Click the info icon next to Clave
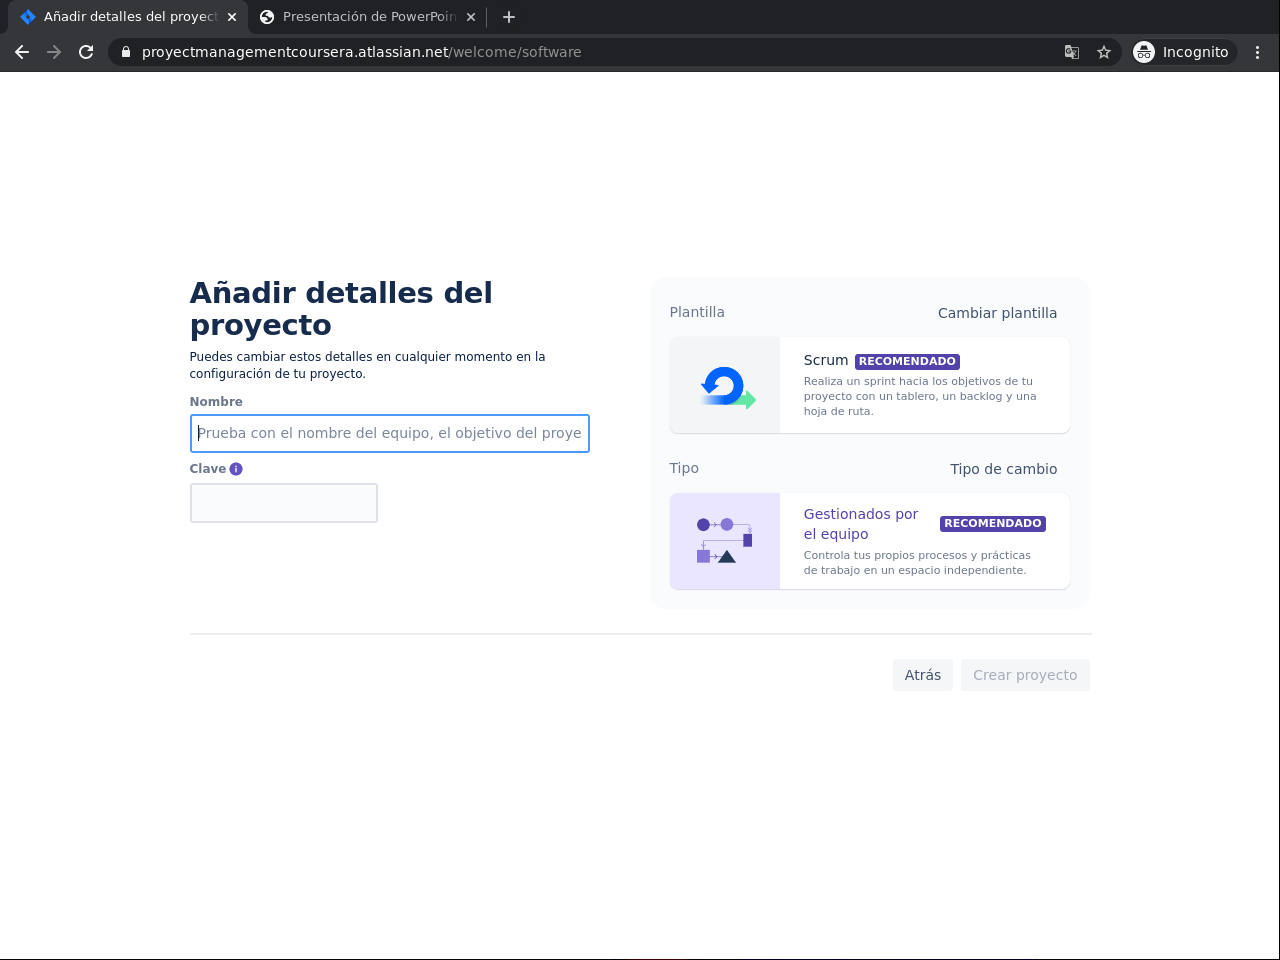 pos(236,469)
